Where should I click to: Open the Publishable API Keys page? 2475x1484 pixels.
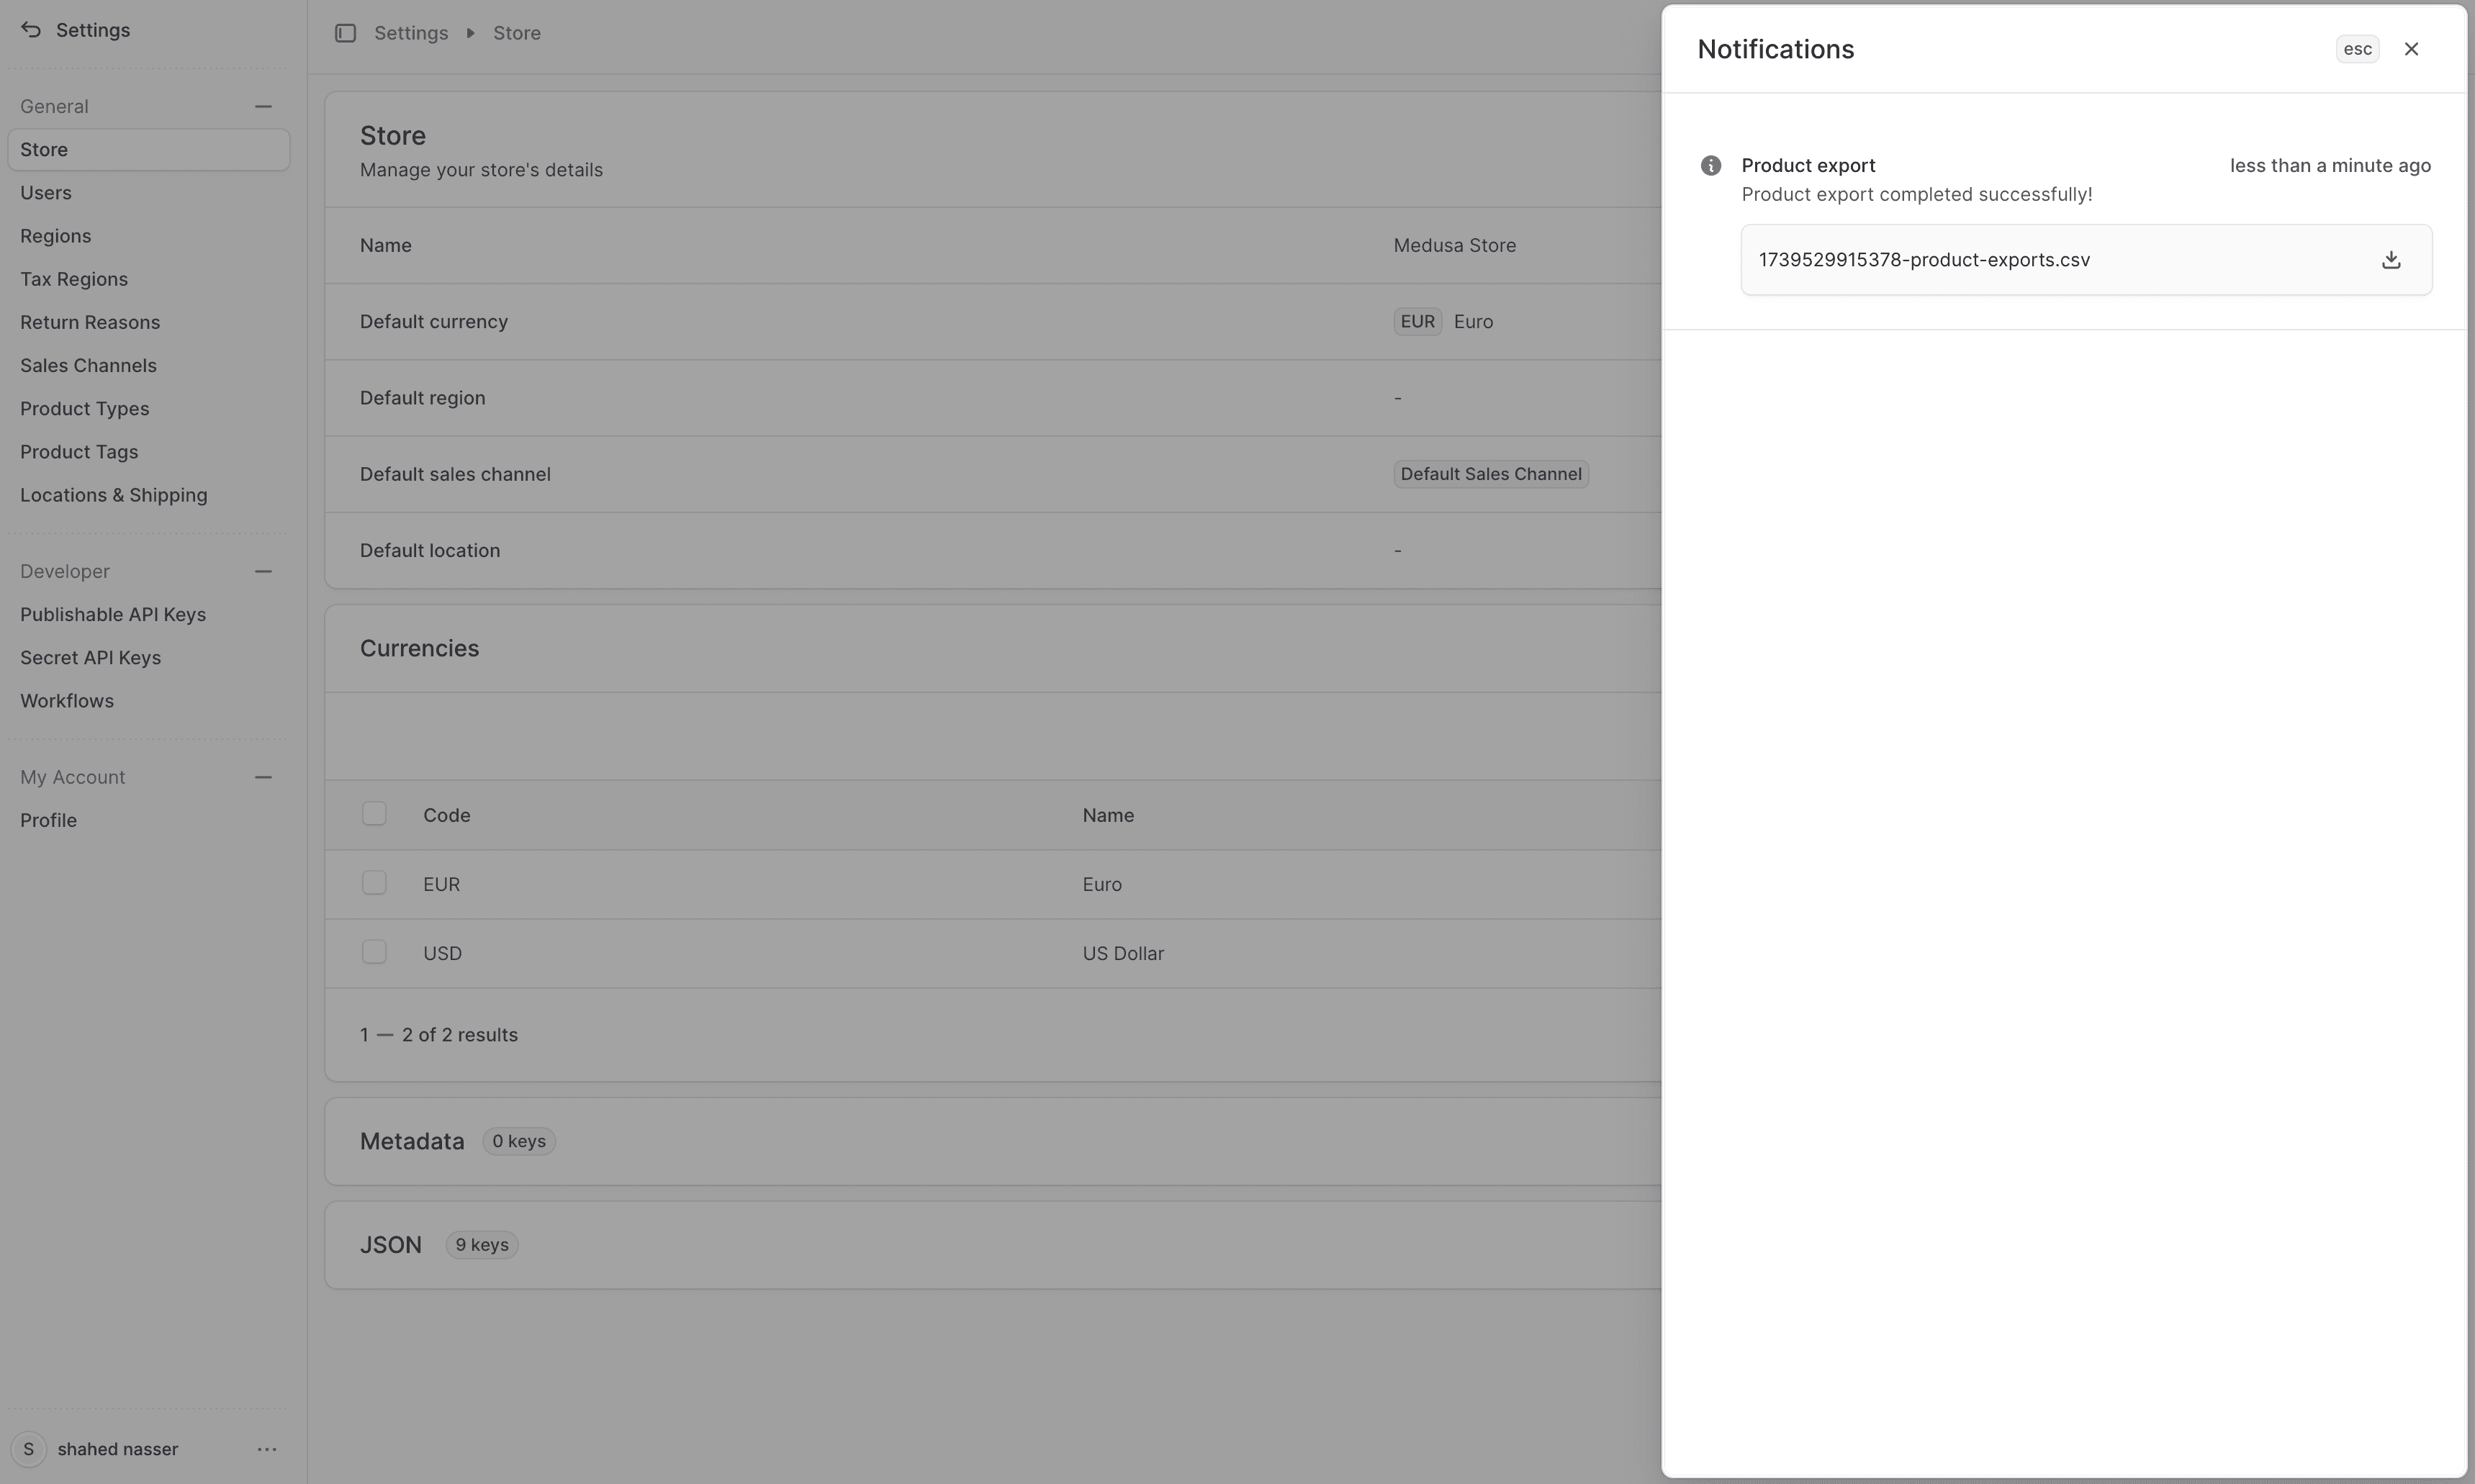[x=113, y=614]
